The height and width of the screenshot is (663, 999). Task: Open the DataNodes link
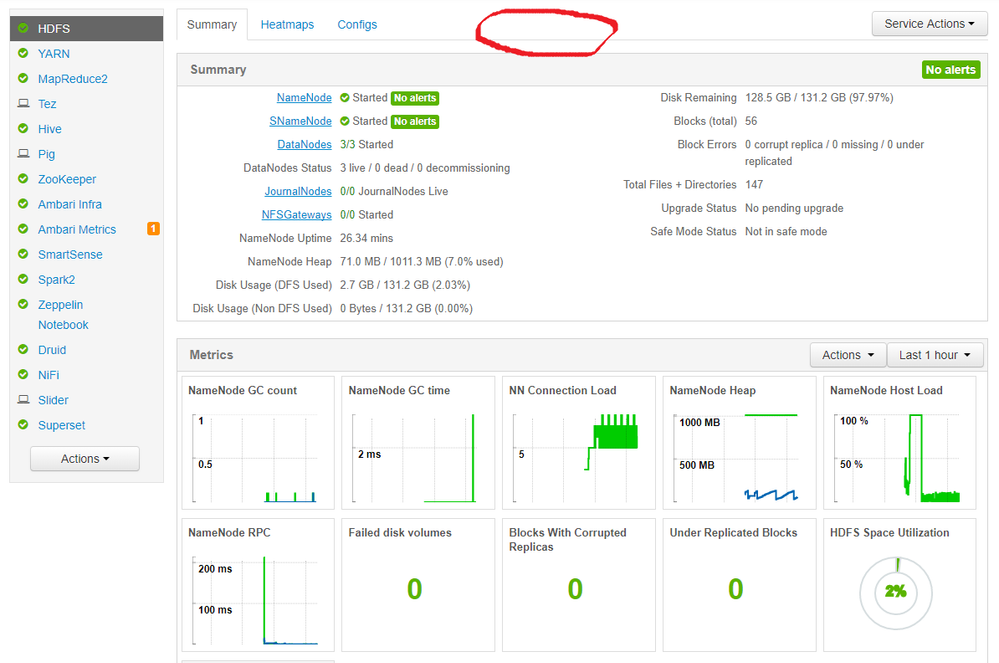pyautogui.click(x=305, y=145)
